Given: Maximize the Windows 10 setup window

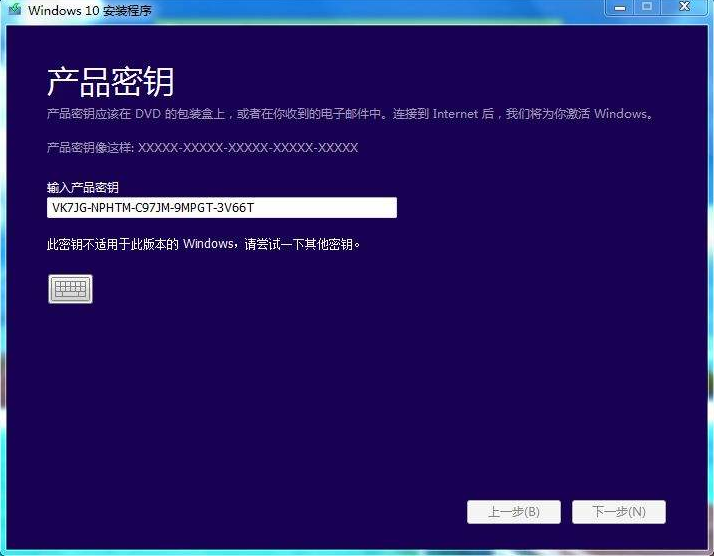Looking at the screenshot, I should click(647, 8).
